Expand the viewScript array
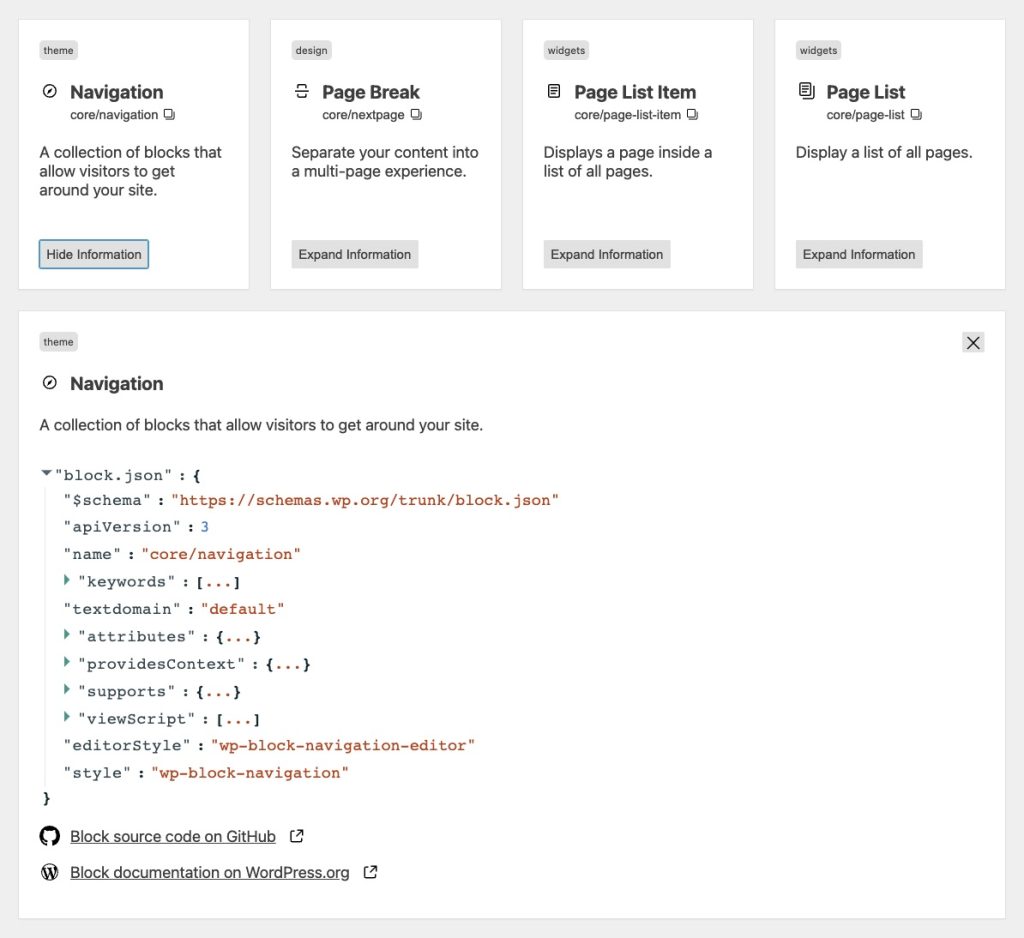 [x=67, y=717]
